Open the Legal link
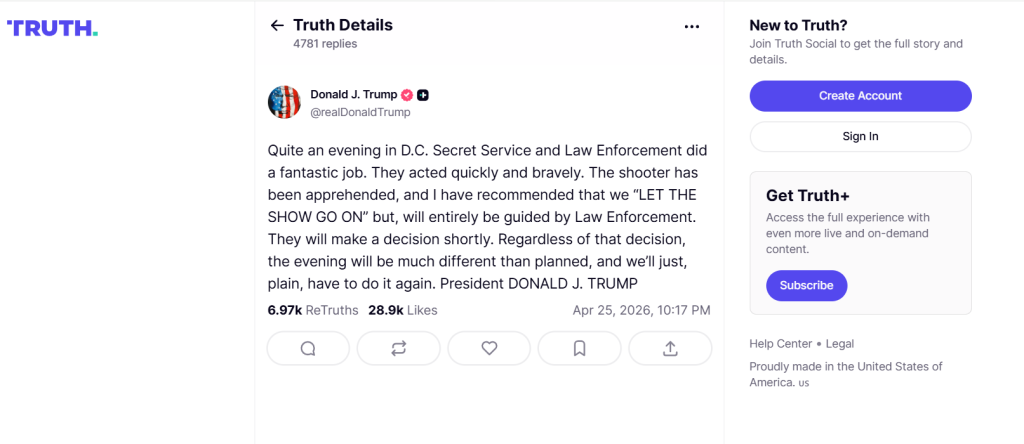 coord(840,344)
